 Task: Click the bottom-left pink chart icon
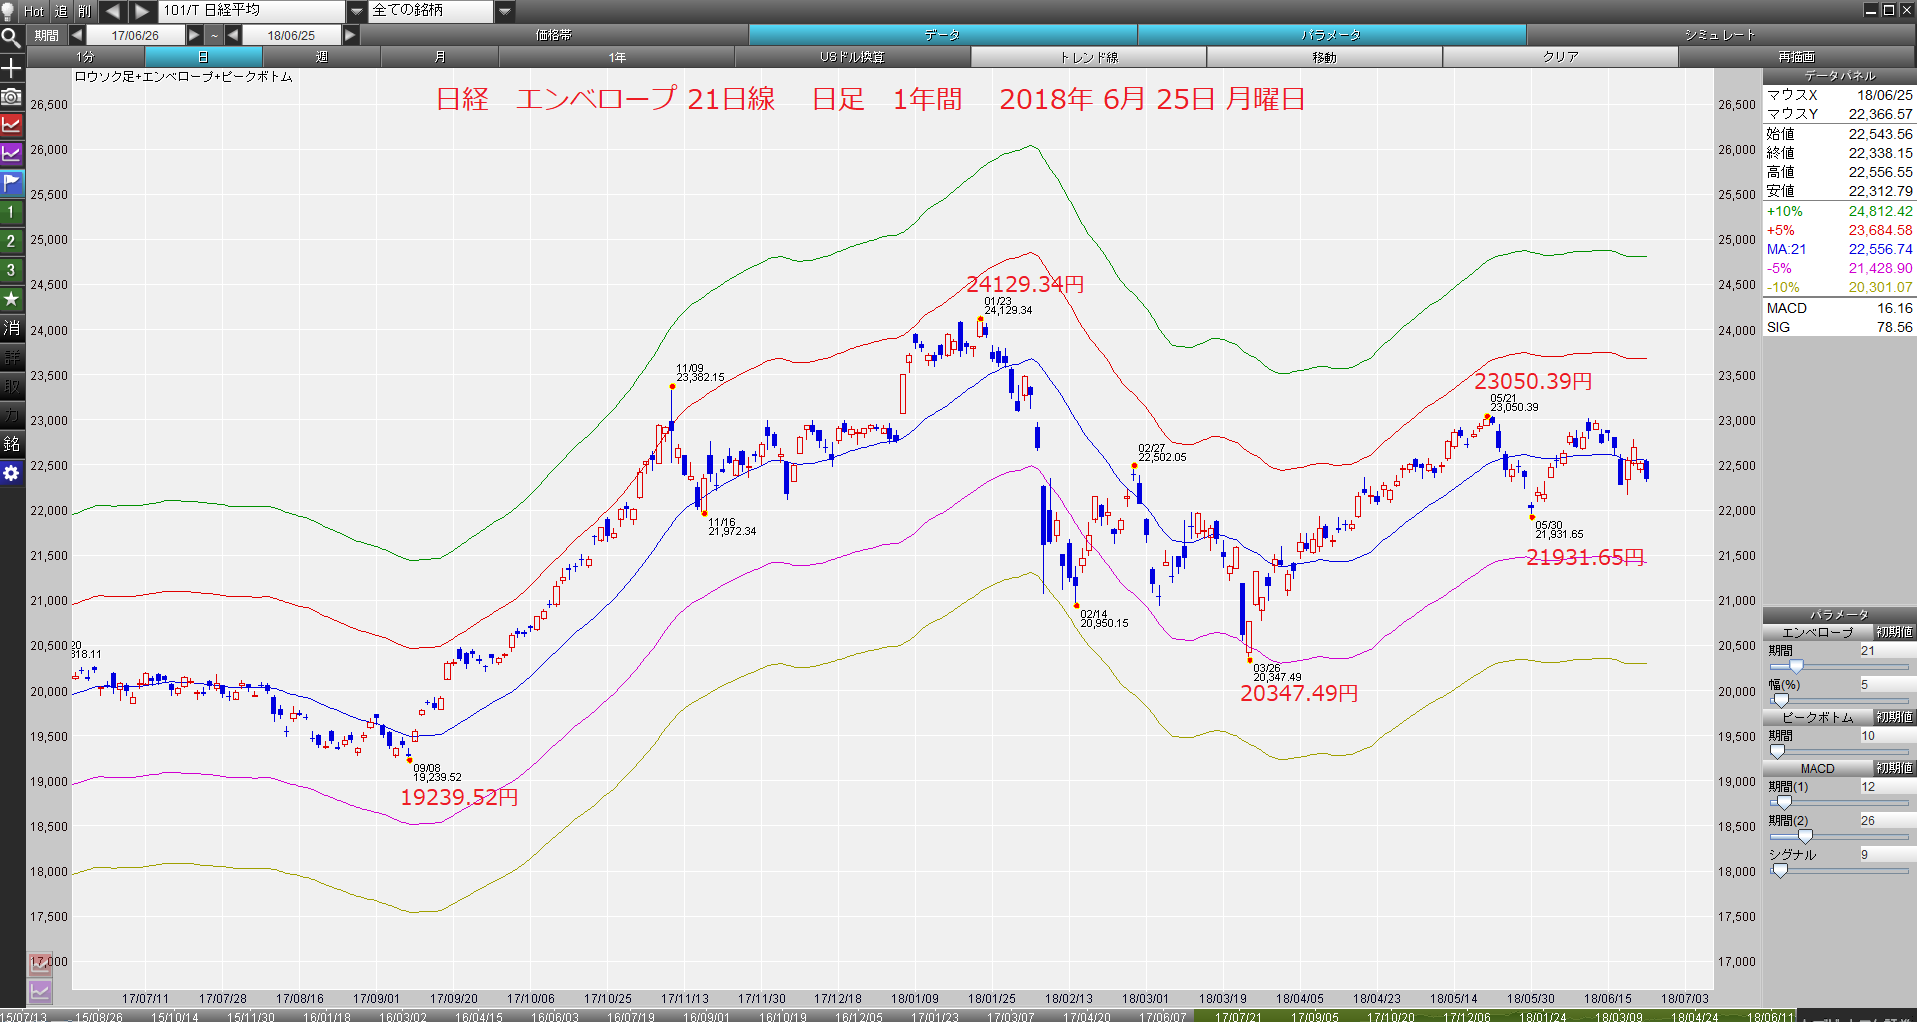[40, 965]
